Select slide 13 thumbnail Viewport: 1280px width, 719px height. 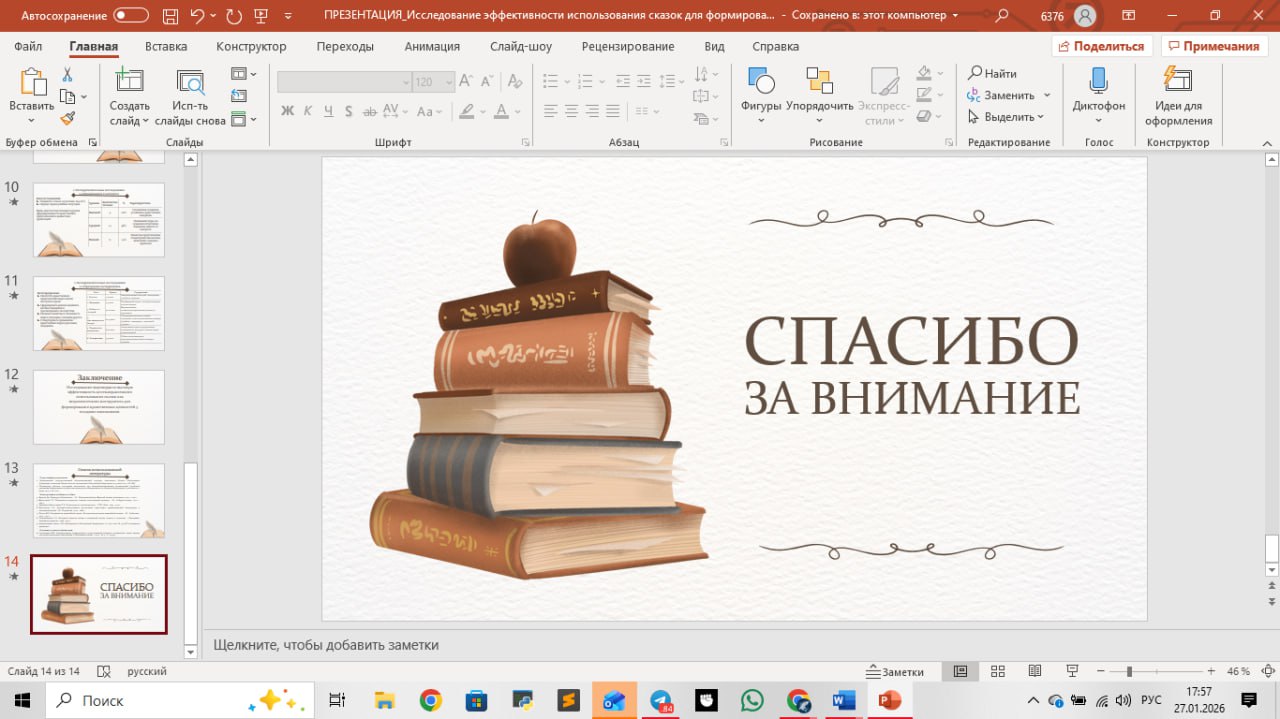[99, 501]
